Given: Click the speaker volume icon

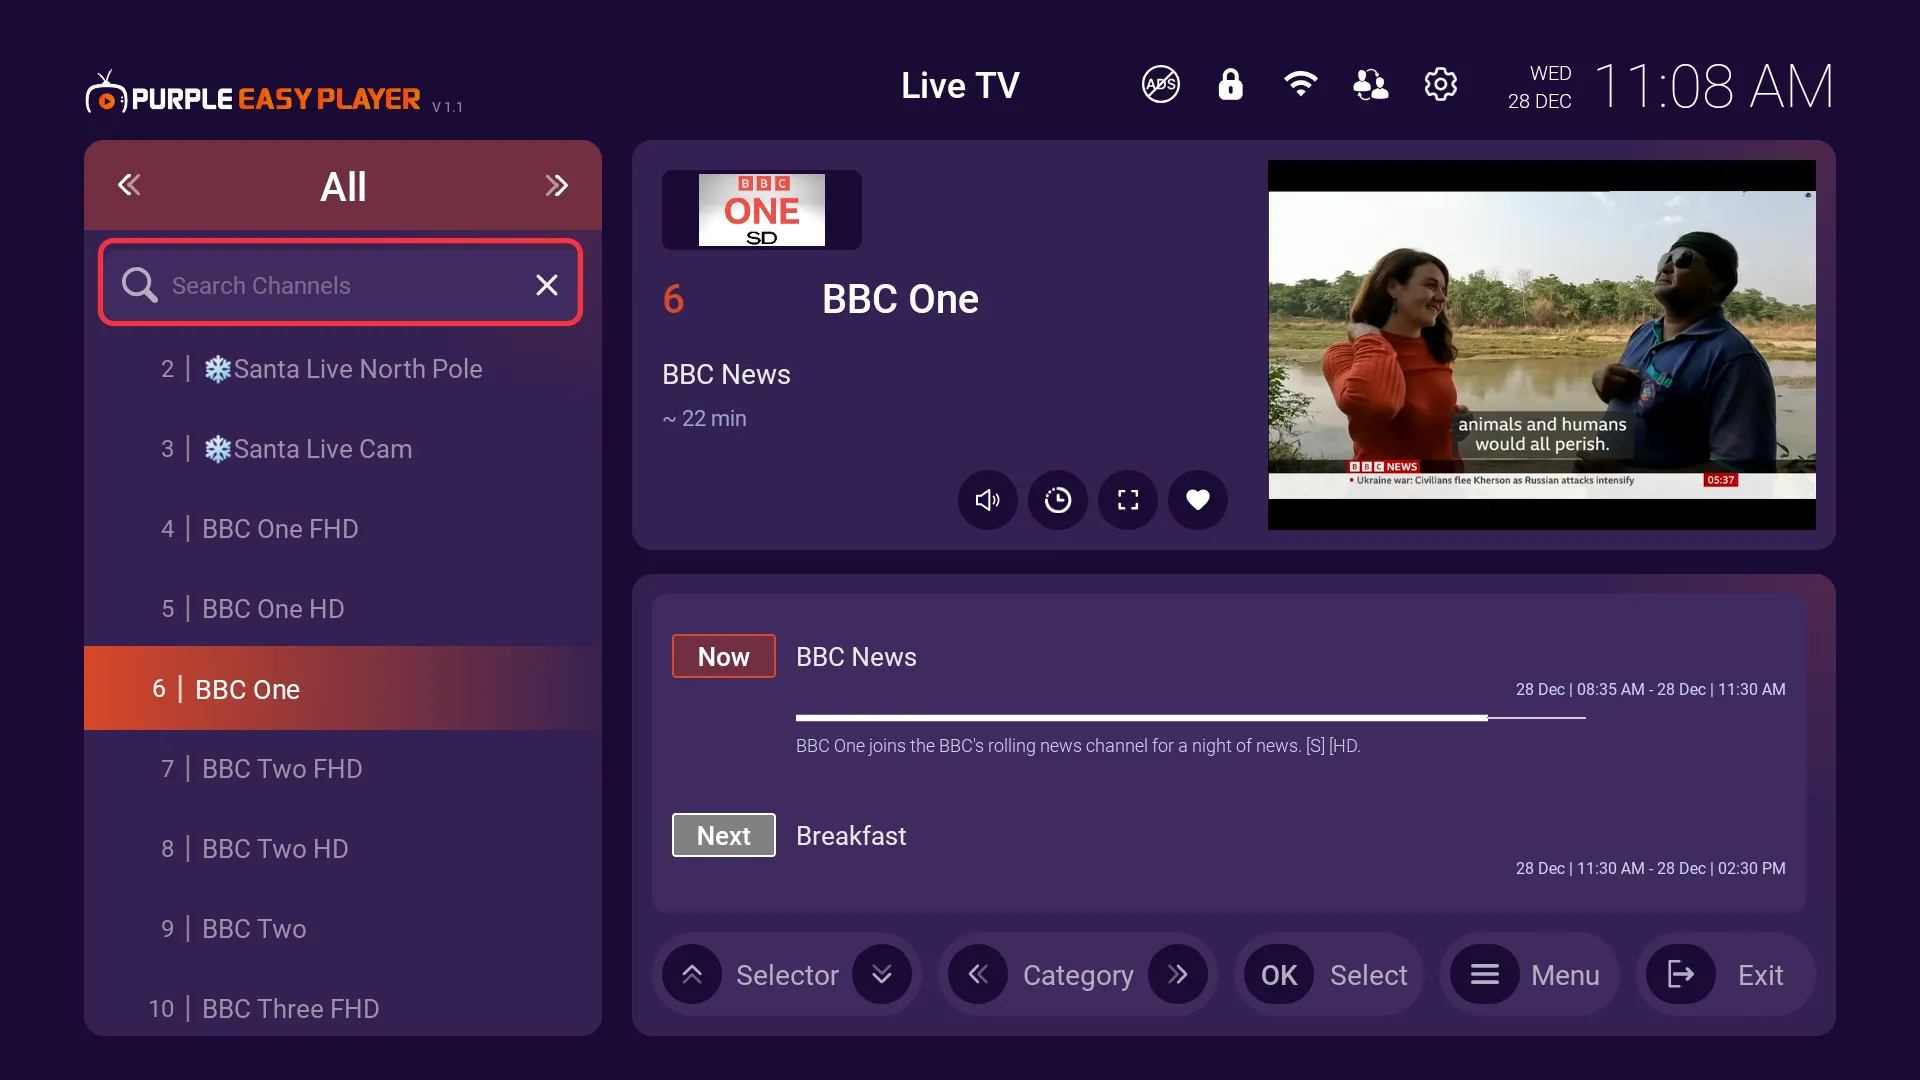Looking at the screenshot, I should (987, 500).
